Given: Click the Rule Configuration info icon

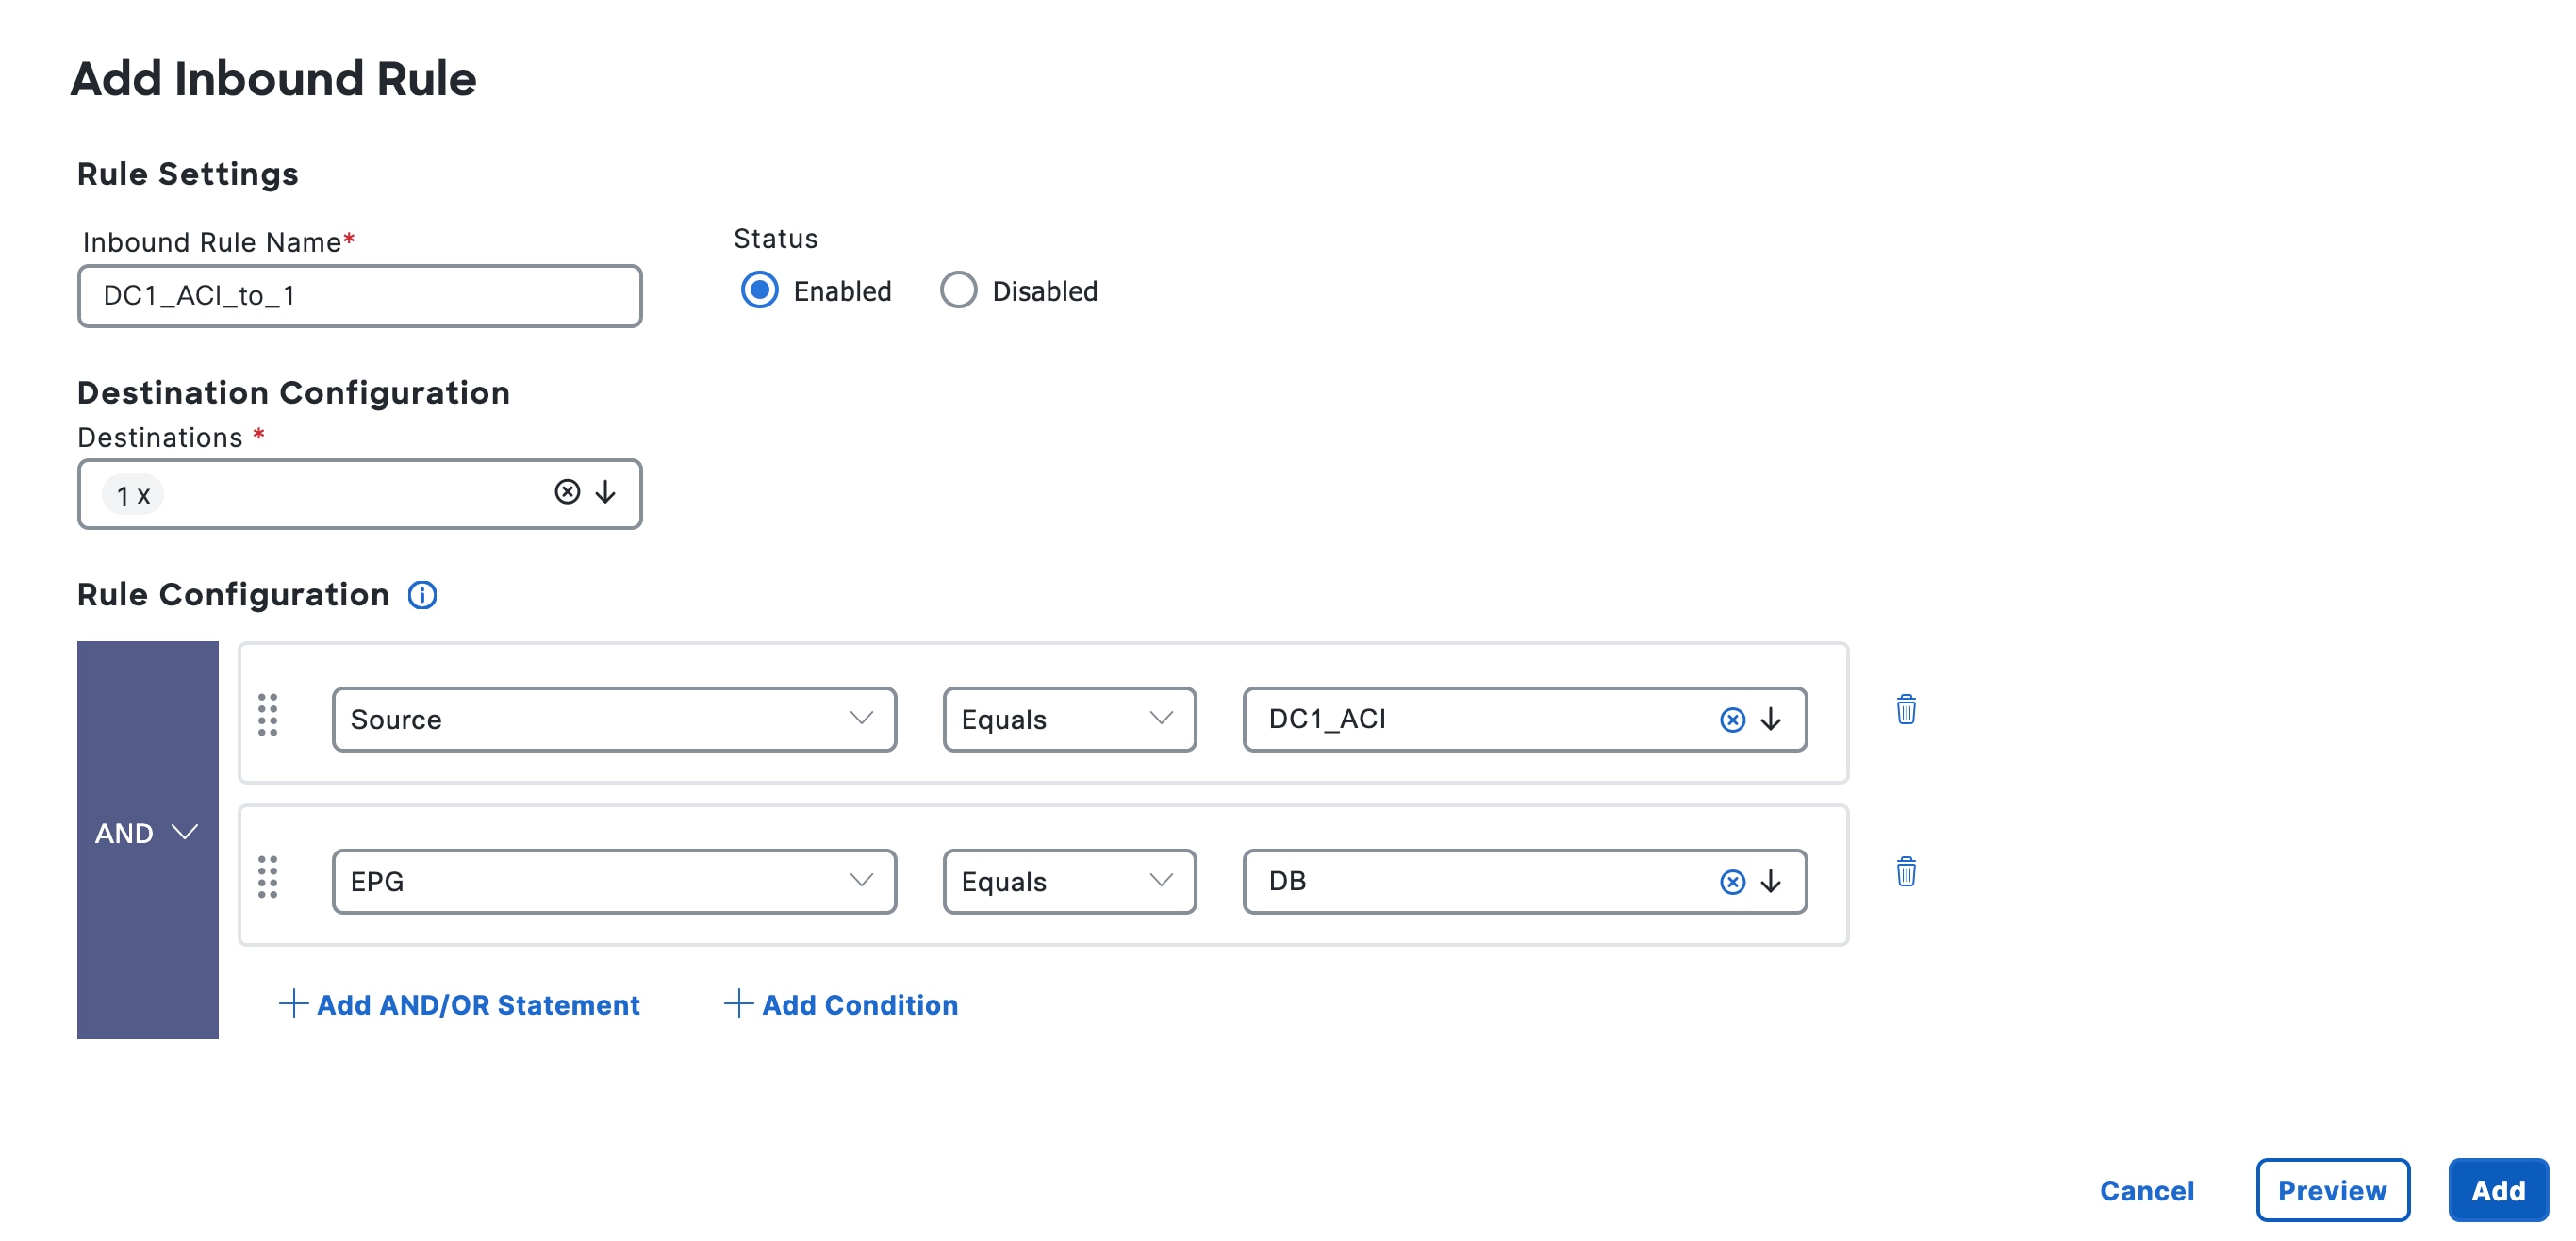Looking at the screenshot, I should pos(422,595).
